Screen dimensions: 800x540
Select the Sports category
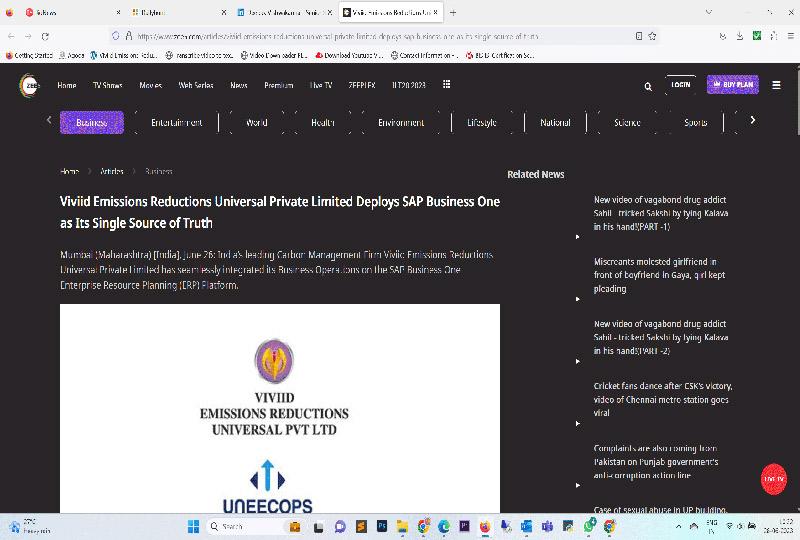coord(695,122)
